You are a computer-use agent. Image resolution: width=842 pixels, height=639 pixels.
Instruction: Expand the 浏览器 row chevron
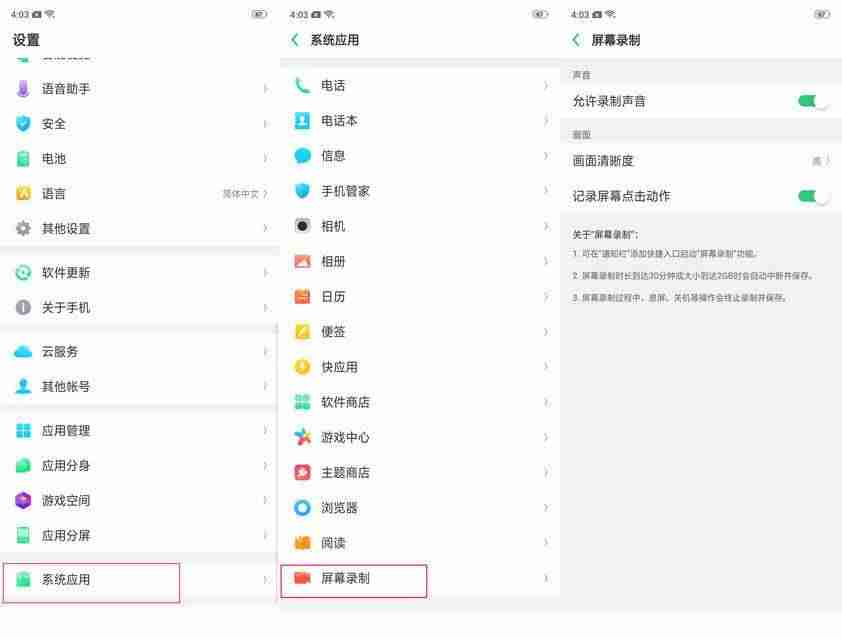[x=546, y=507]
